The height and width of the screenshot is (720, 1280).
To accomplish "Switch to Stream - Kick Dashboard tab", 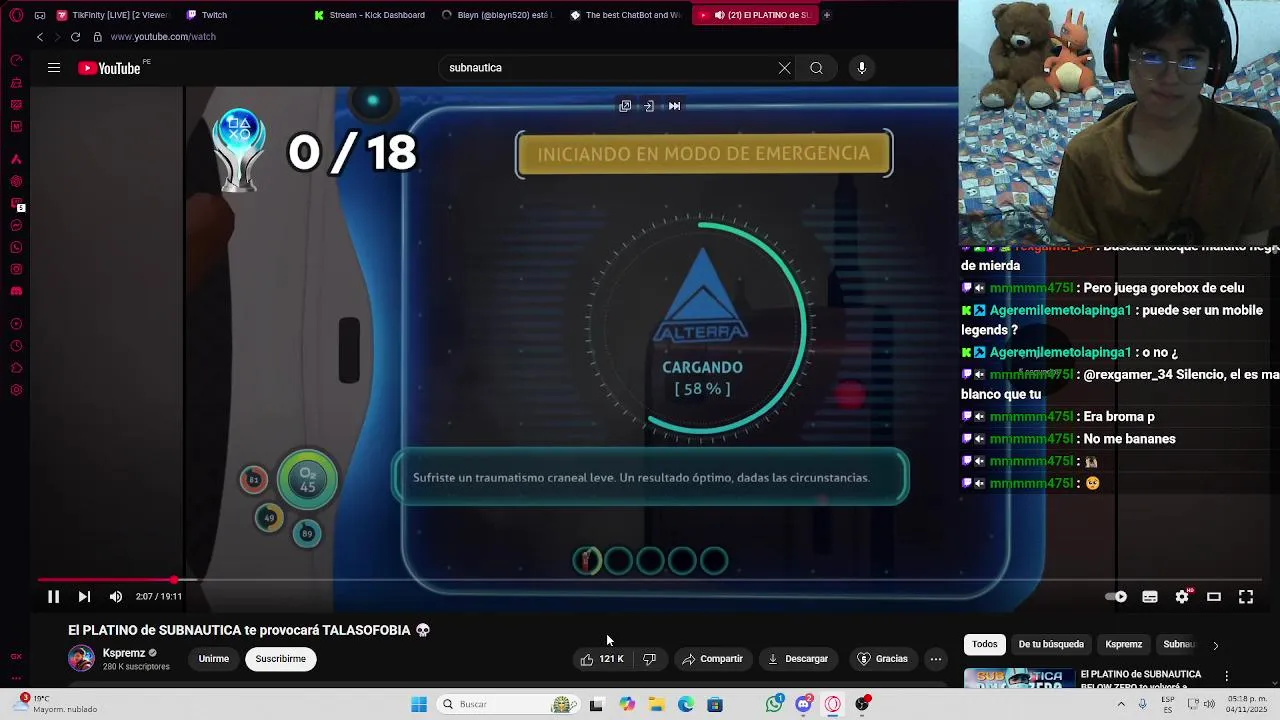I will point(370,15).
